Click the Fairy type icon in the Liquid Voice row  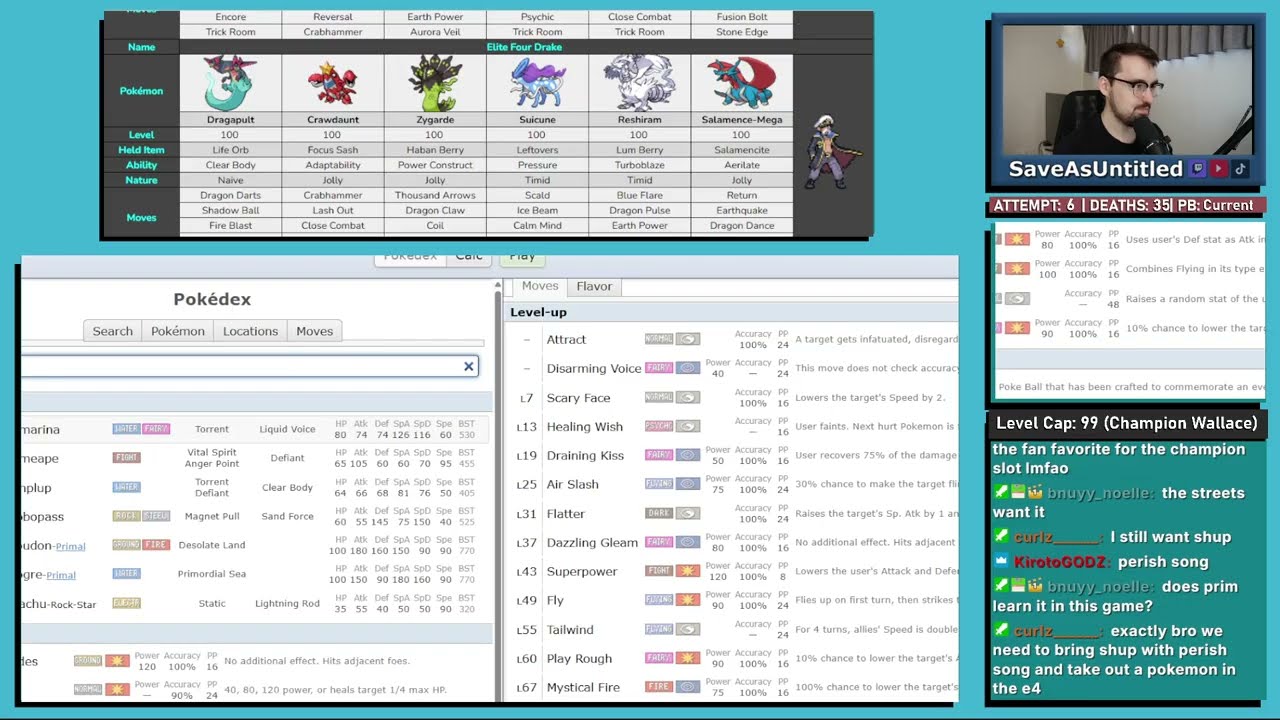point(155,429)
